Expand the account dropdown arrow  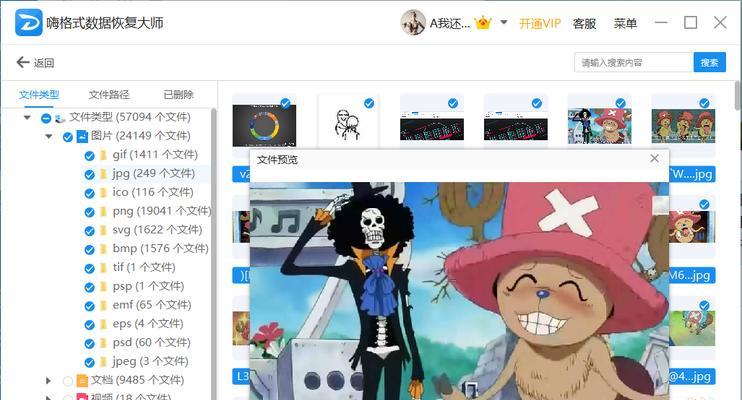(x=504, y=22)
